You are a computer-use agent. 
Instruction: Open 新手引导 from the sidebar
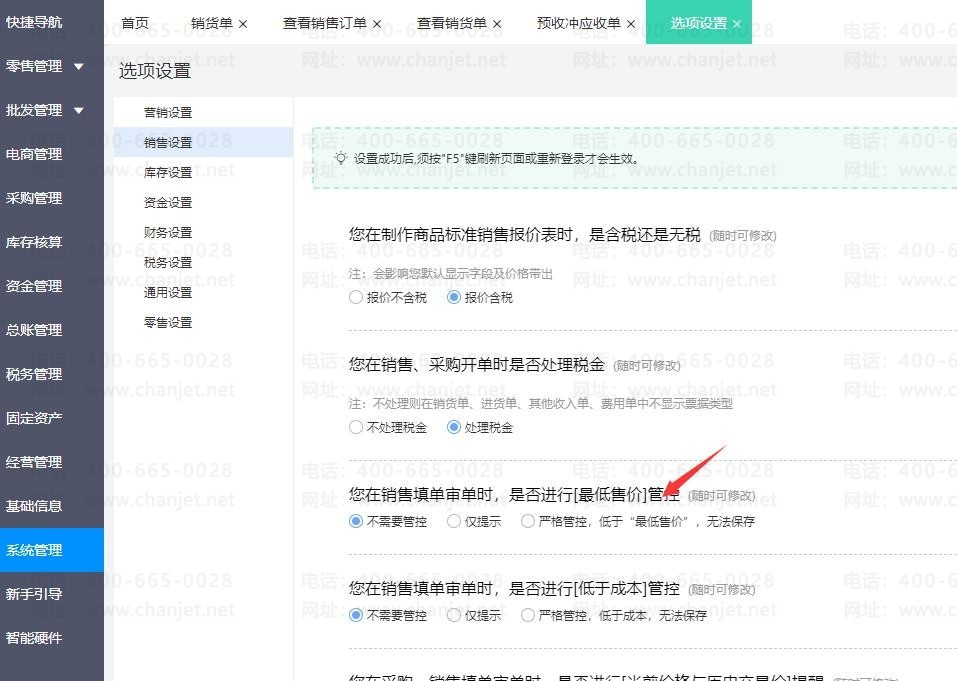(34, 595)
